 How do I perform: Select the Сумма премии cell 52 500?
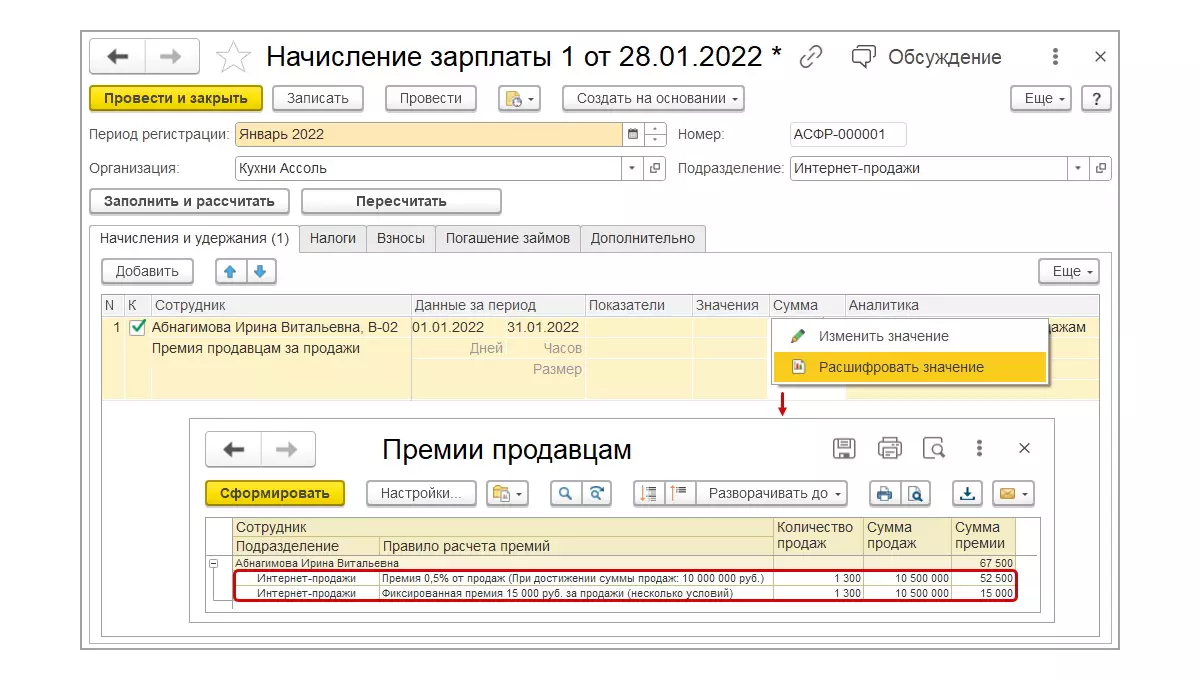point(983,578)
